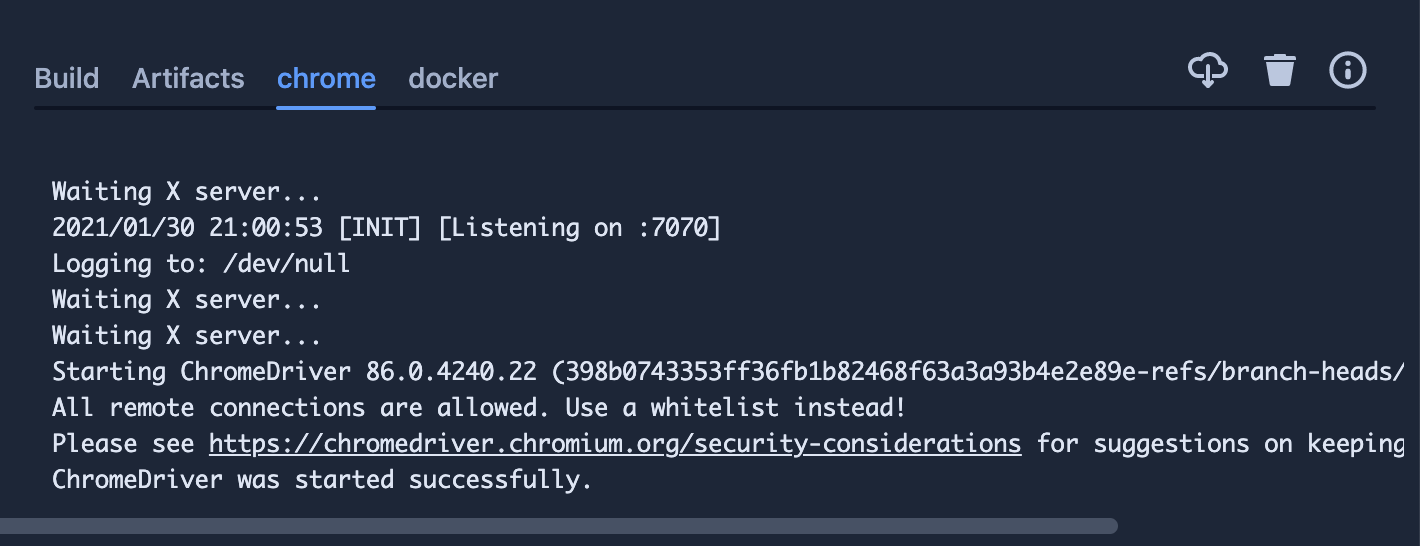Delete the log using trash icon

coord(1280,70)
